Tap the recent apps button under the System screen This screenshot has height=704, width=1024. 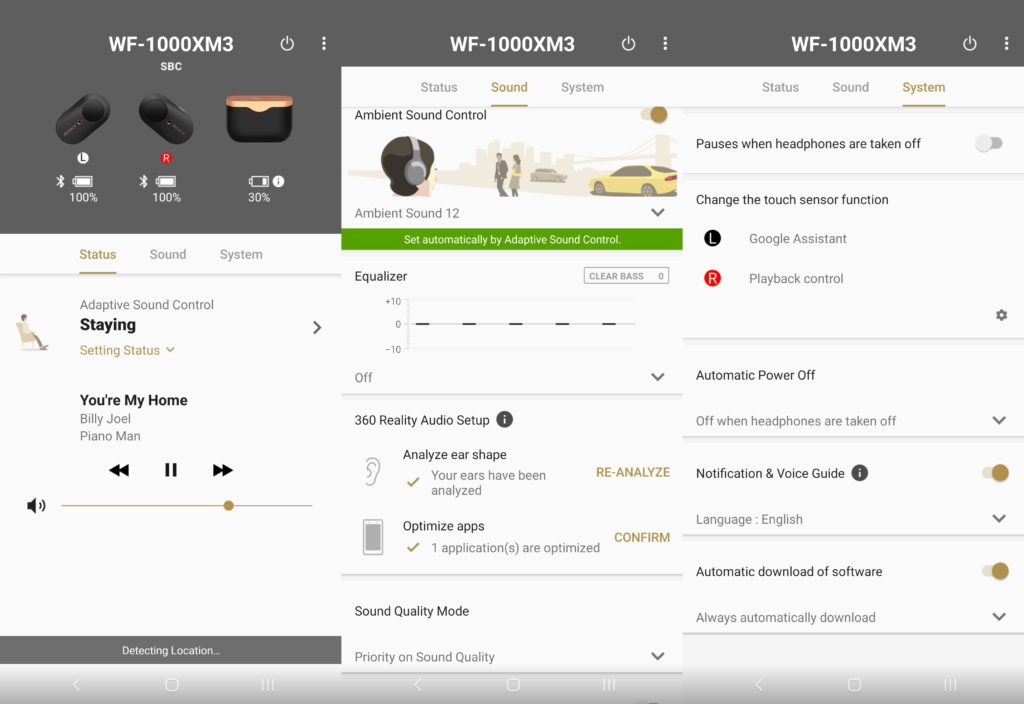point(950,684)
